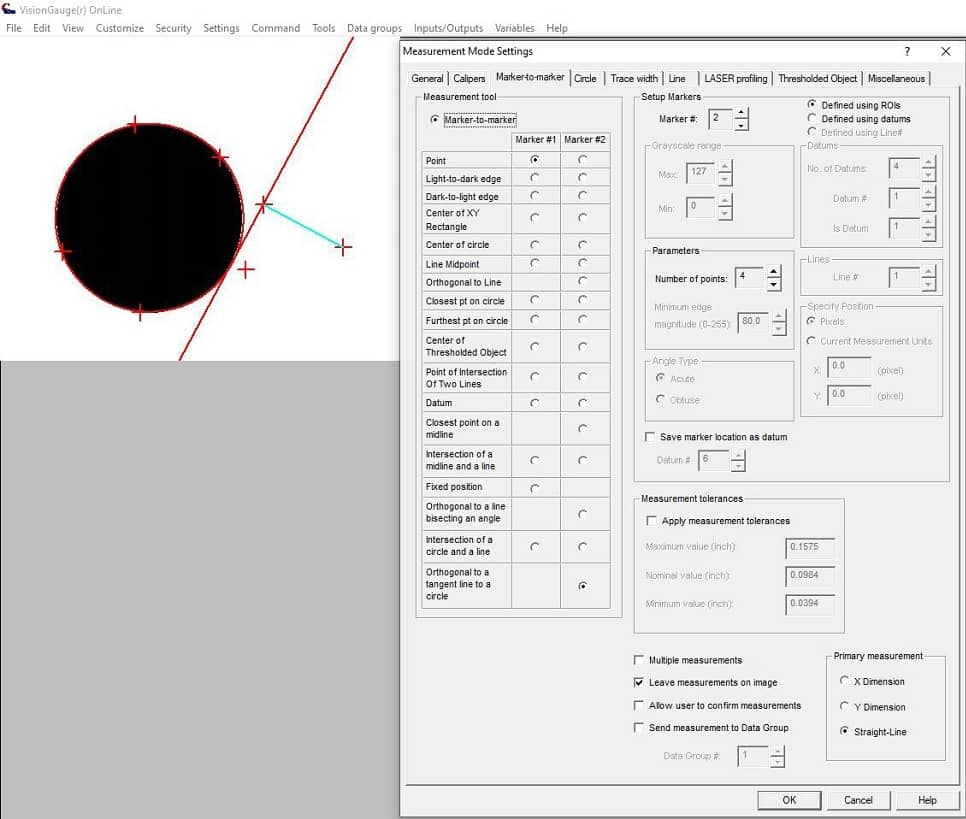The image size is (966, 819).
Task: Click the Maximum value (inch) field
Action: [810, 547]
